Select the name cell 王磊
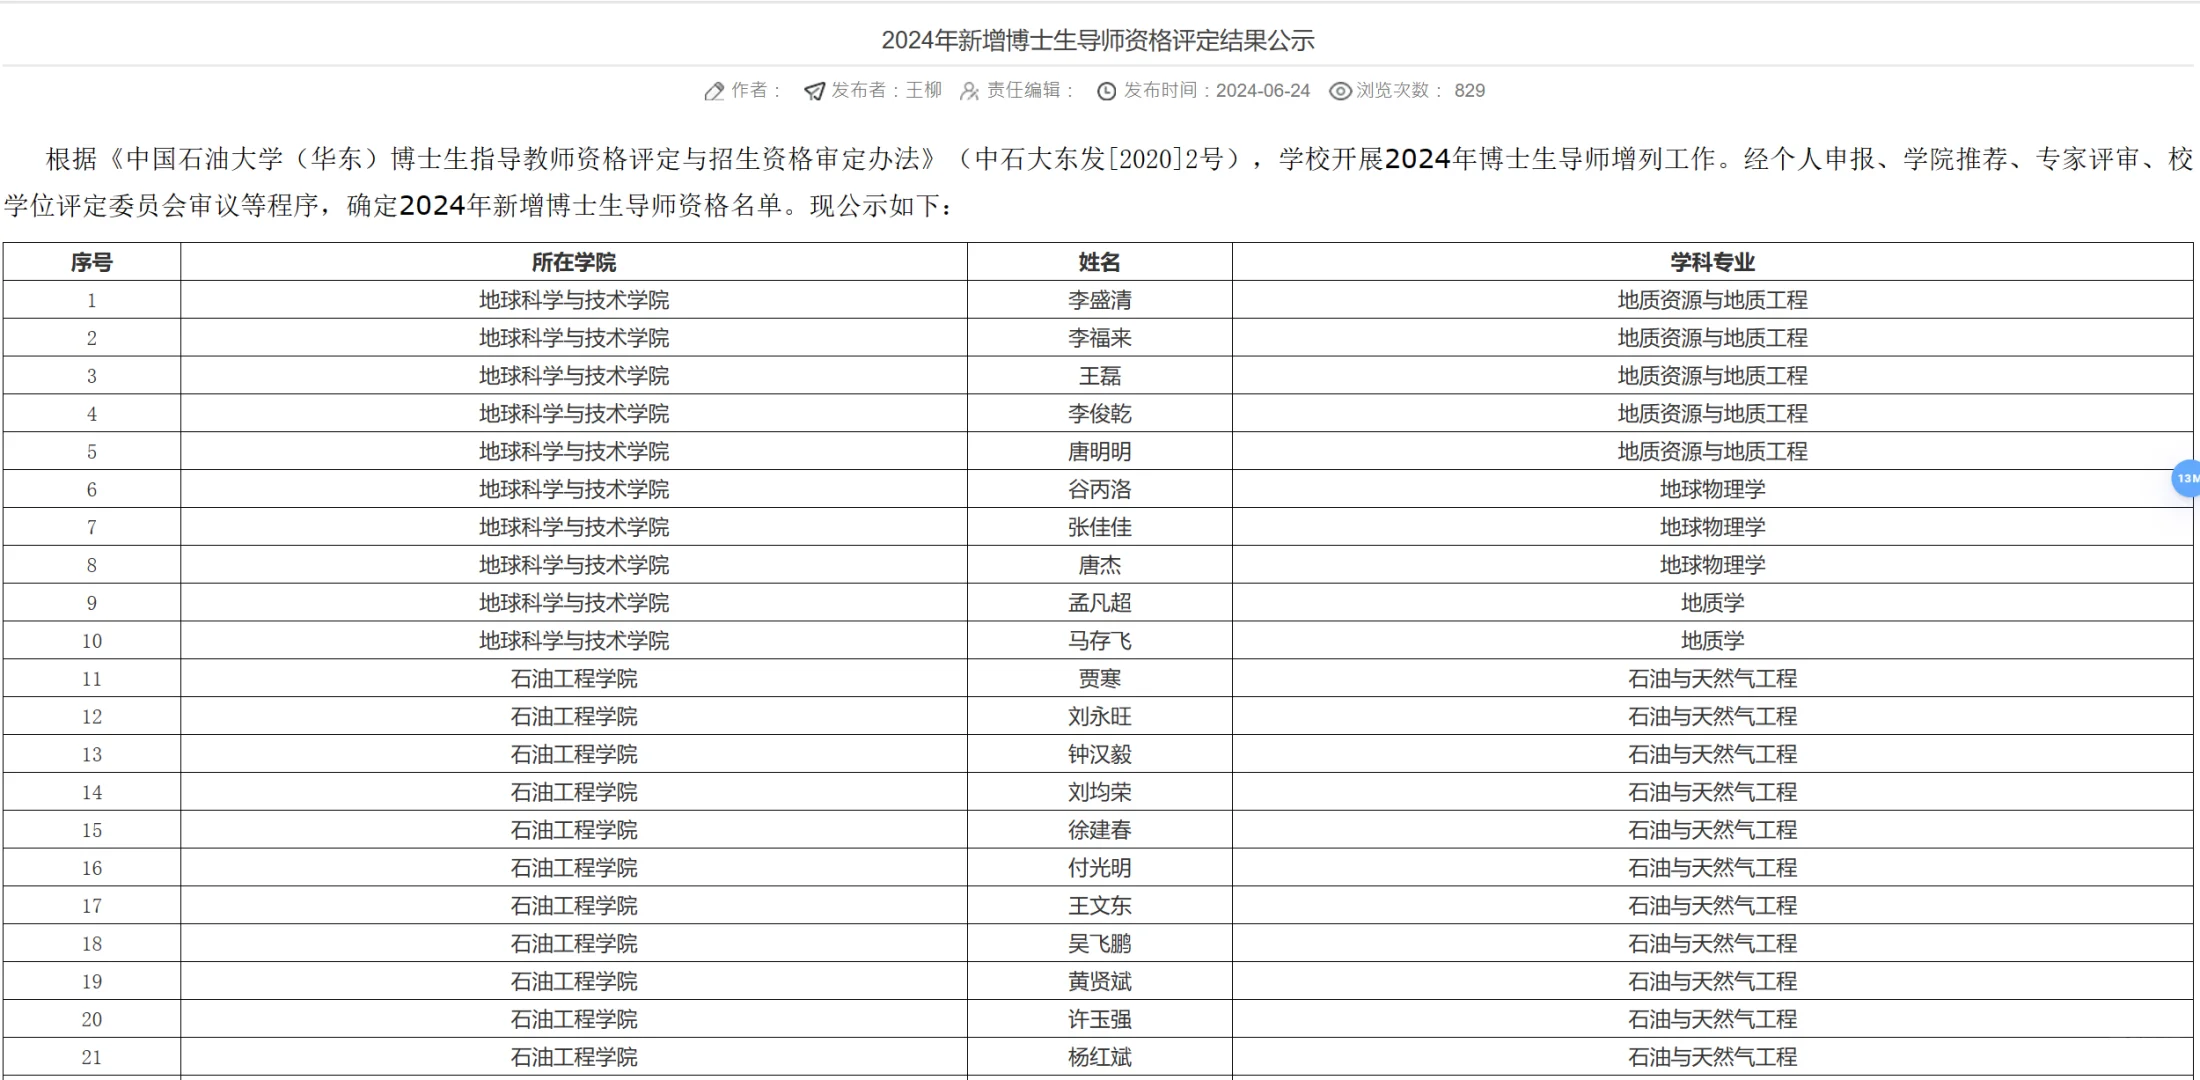 pyautogui.click(x=1100, y=376)
